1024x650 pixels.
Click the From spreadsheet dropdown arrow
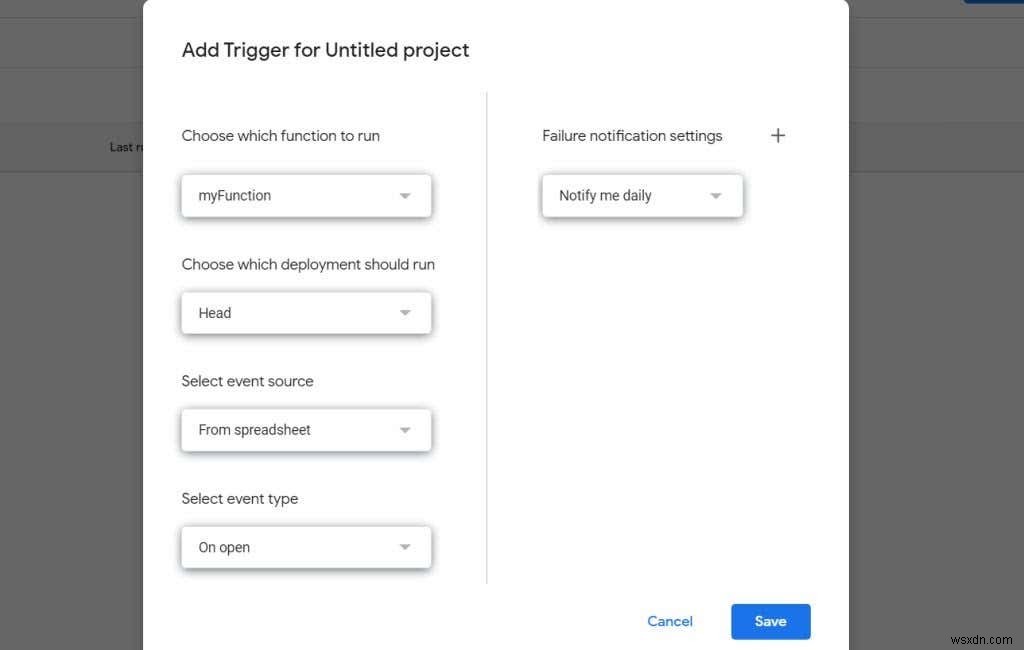405,429
